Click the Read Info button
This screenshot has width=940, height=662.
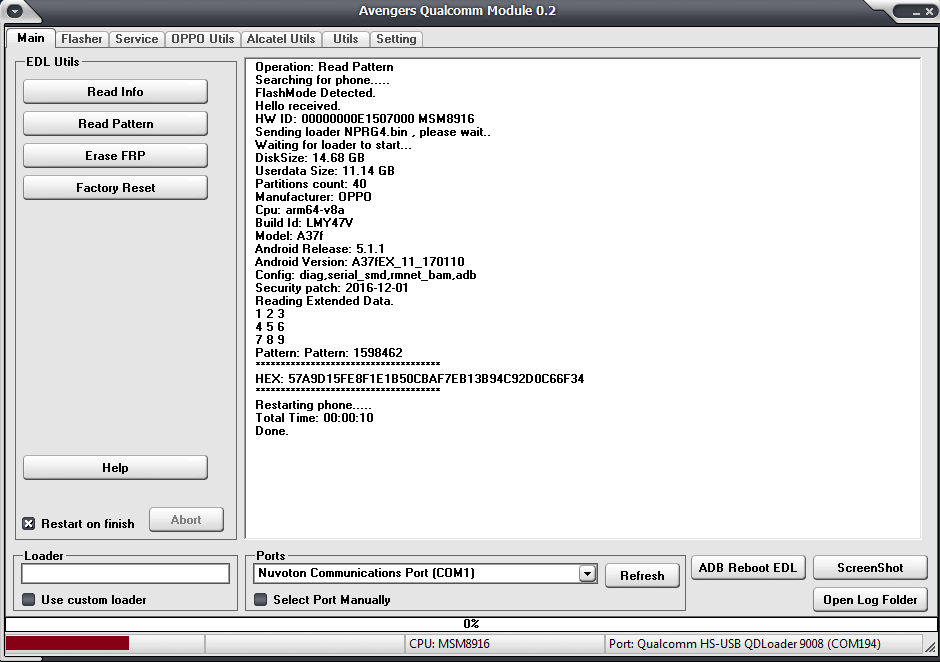click(115, 92)
